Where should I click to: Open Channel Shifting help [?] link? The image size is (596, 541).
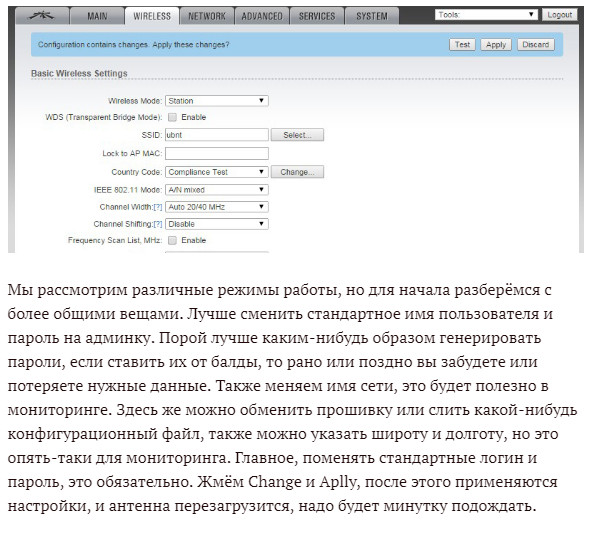point(158,224)
